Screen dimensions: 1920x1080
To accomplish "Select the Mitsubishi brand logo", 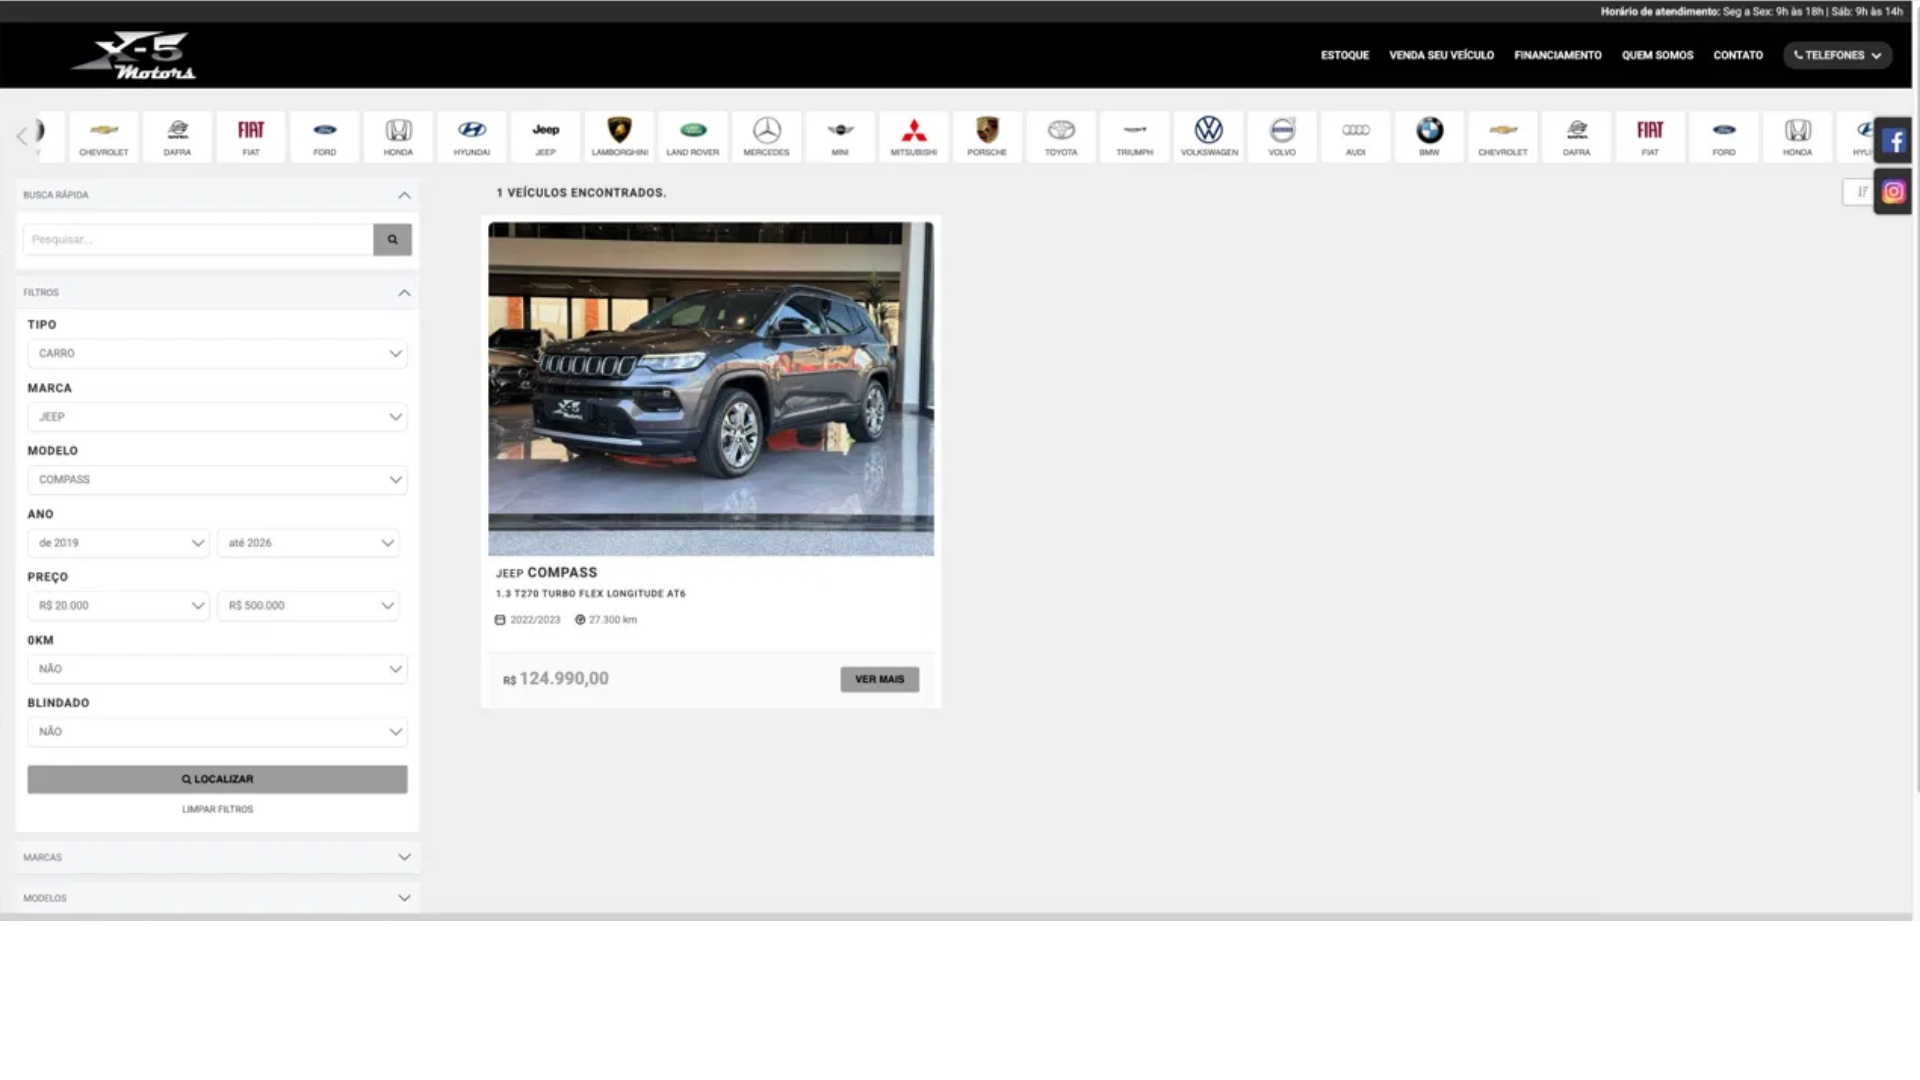I will (914, 137).
